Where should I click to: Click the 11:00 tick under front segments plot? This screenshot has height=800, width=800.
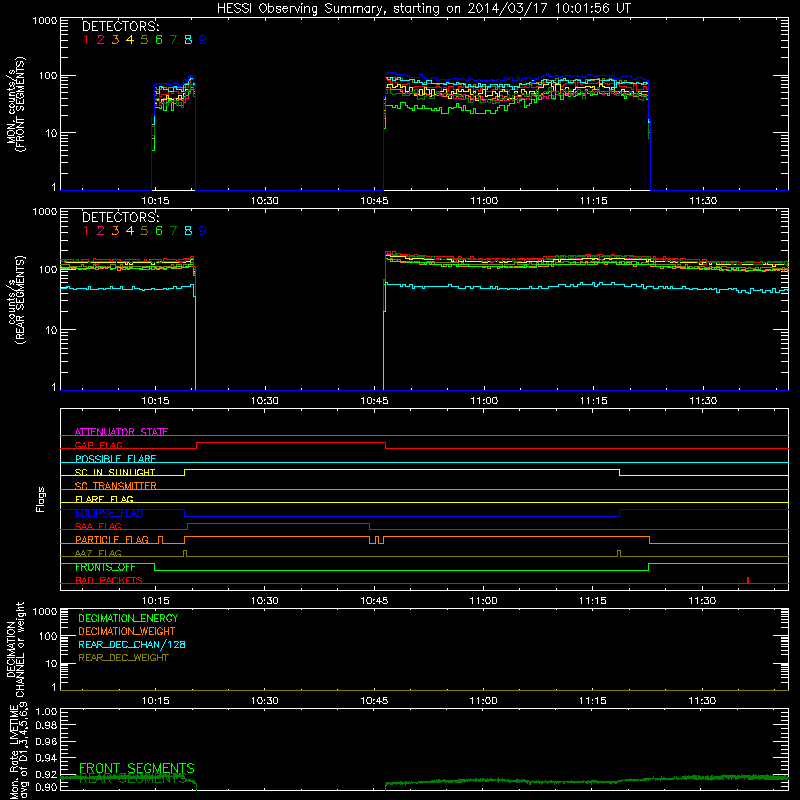point(484,201)
